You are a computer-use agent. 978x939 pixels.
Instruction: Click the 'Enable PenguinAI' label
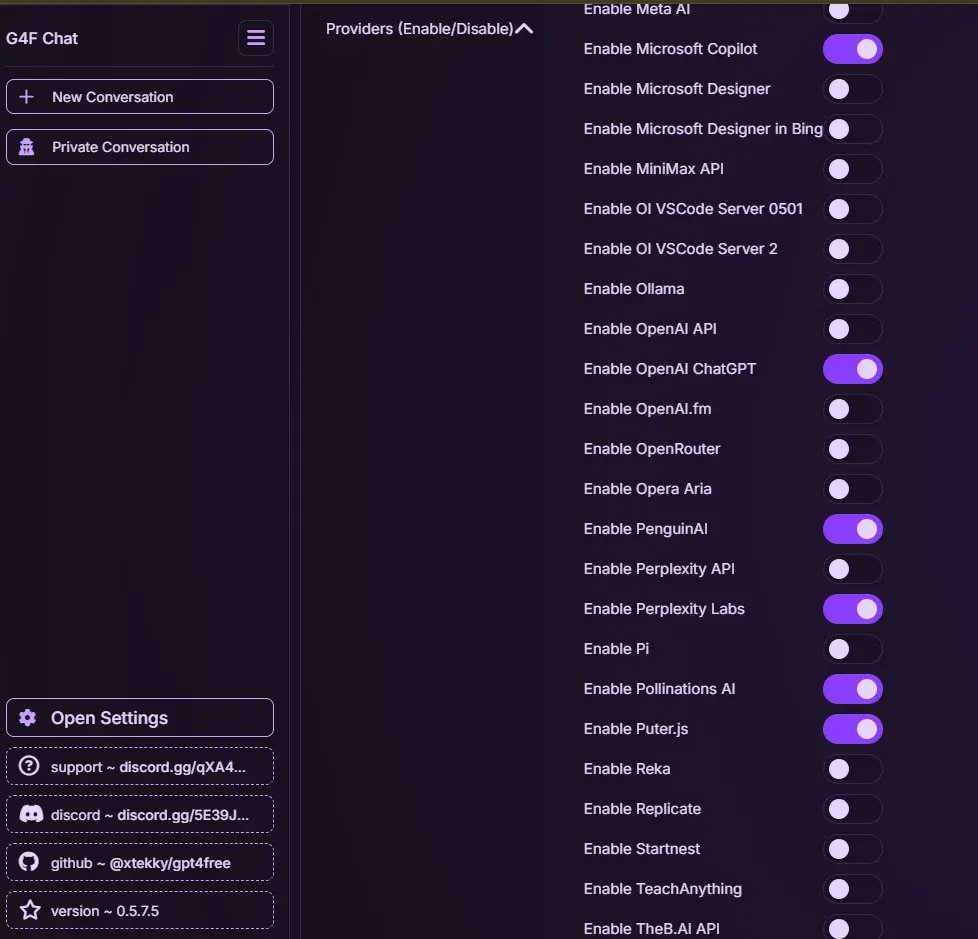[x=646, y=529]
